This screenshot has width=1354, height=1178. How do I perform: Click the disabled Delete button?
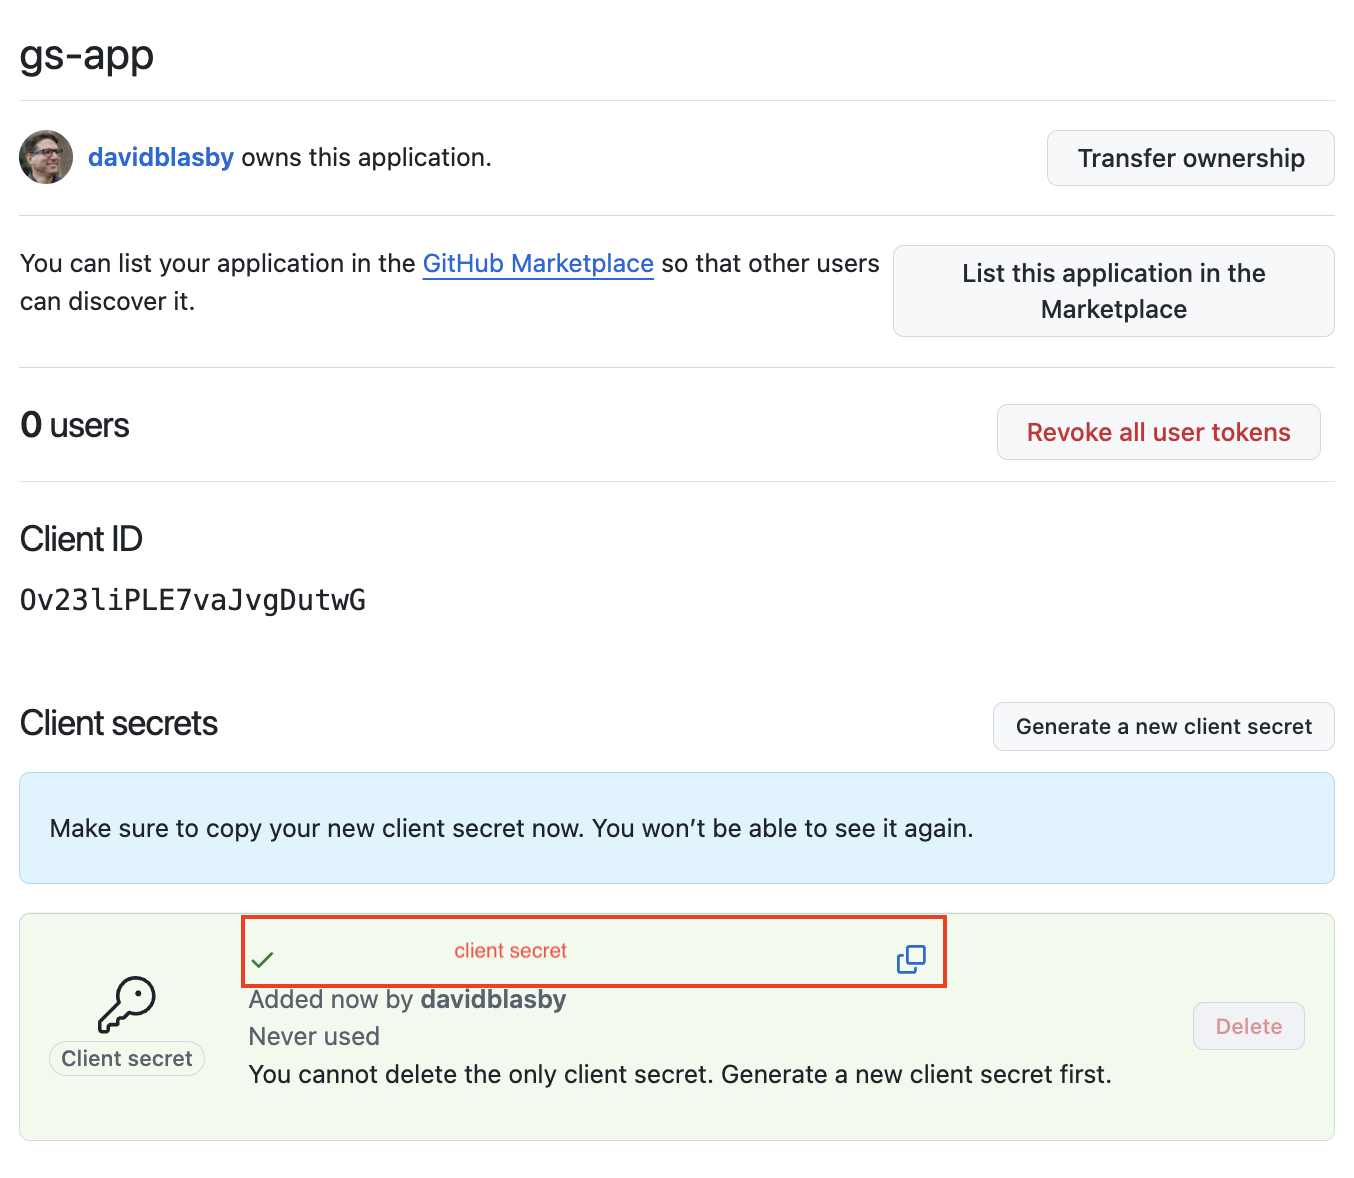point(1248,1025)
